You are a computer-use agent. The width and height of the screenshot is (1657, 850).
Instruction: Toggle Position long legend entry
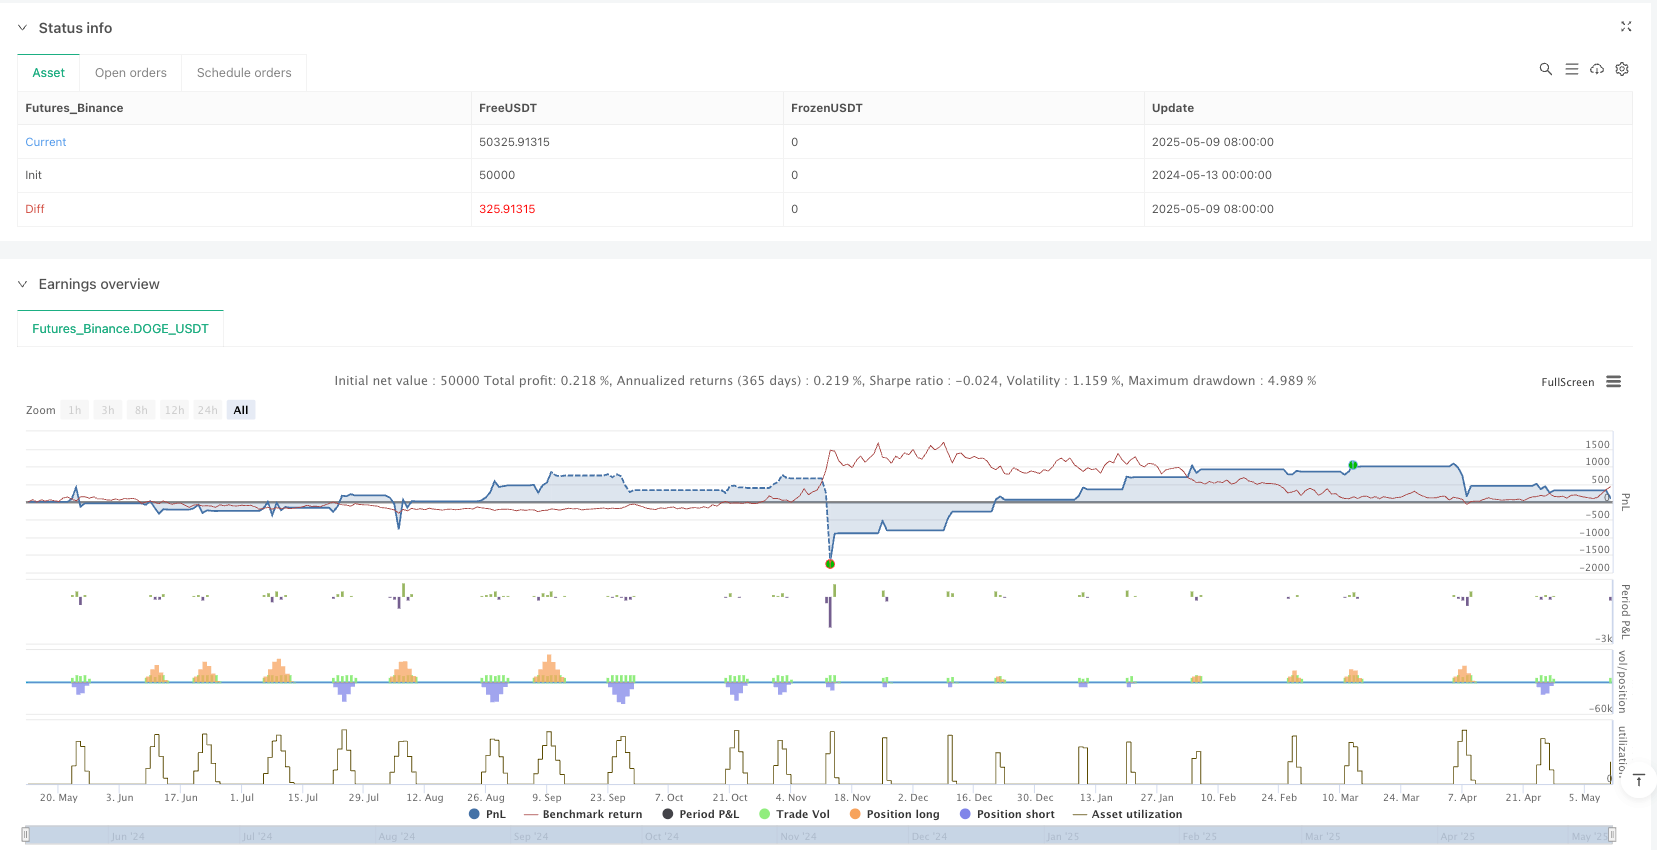coord(894,814)
